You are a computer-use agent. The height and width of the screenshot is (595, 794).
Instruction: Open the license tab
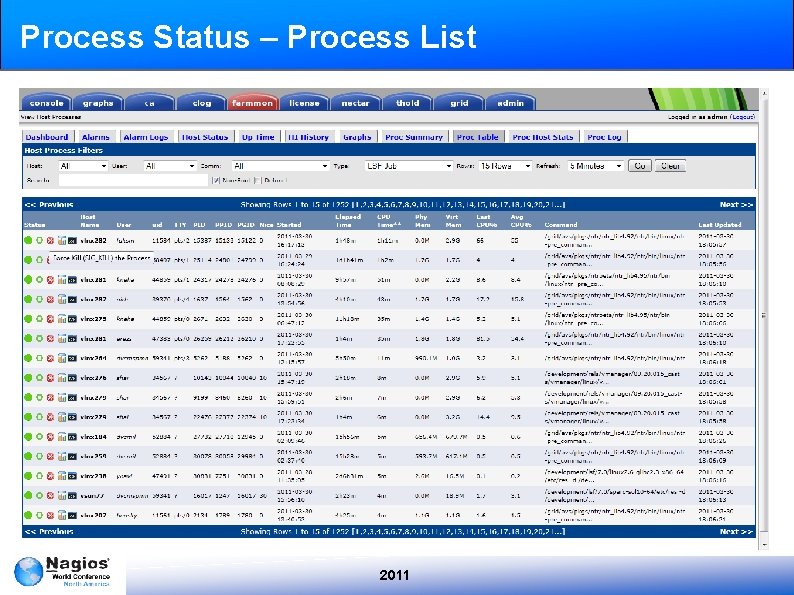[x=304, y=103]
